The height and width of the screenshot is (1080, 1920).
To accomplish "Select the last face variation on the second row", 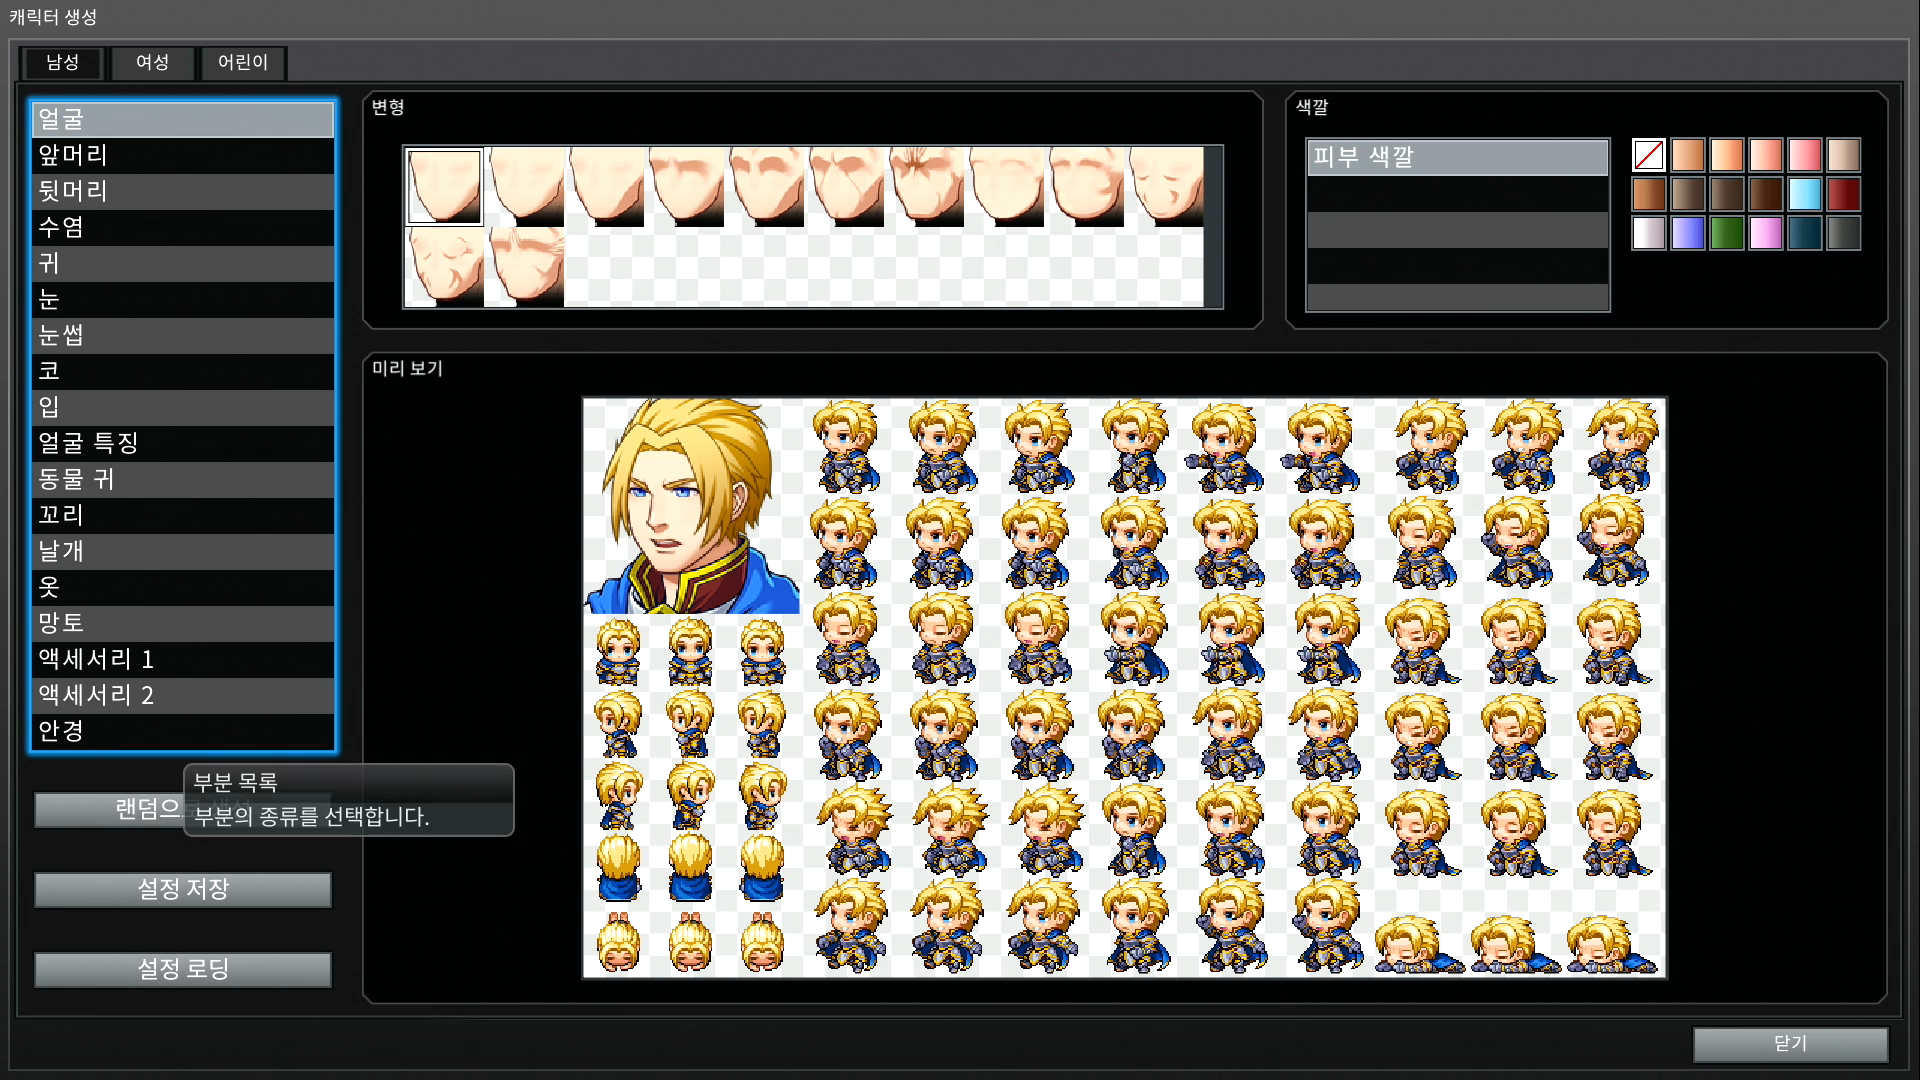I will pos(525,266).
